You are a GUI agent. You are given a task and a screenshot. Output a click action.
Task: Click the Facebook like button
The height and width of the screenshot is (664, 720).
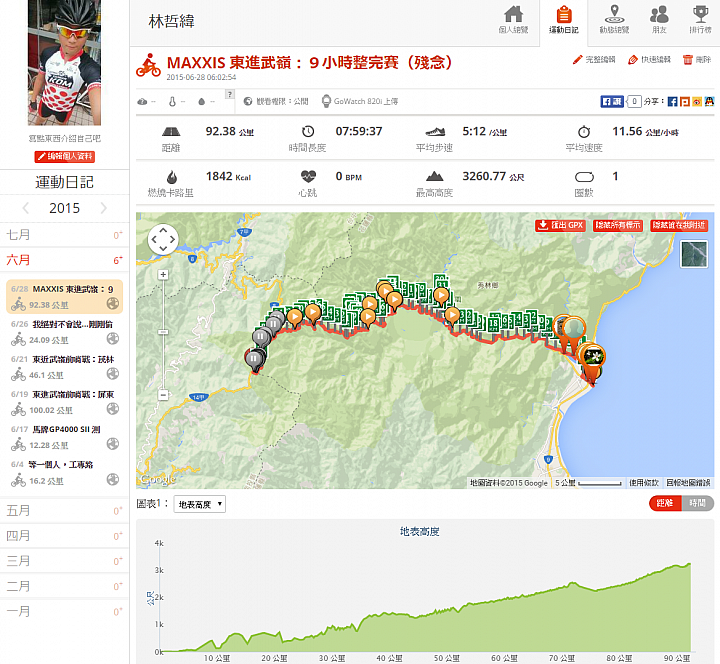(x=612, y=101)
